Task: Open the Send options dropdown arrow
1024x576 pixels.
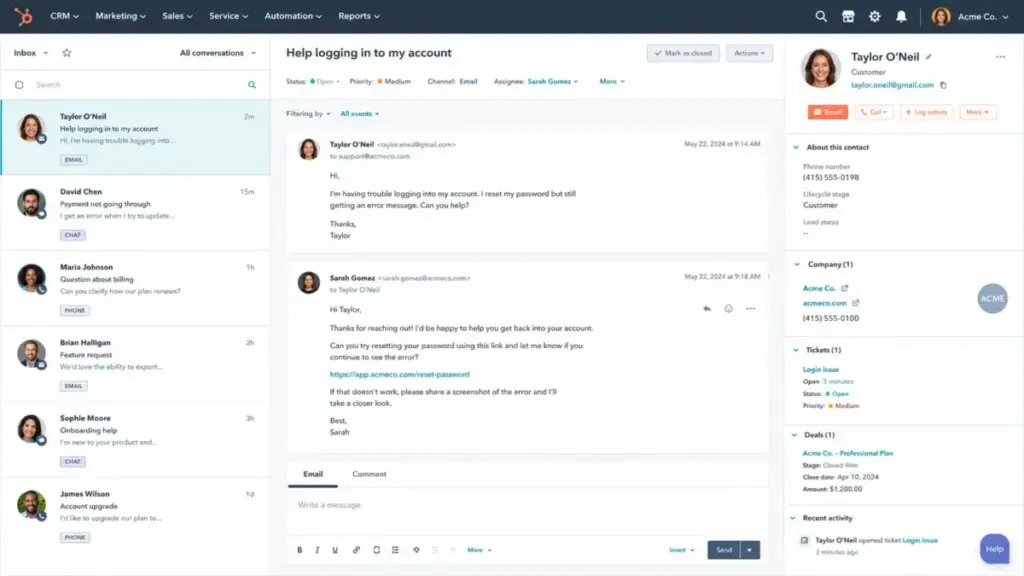Action: click(x=750, y=550)
